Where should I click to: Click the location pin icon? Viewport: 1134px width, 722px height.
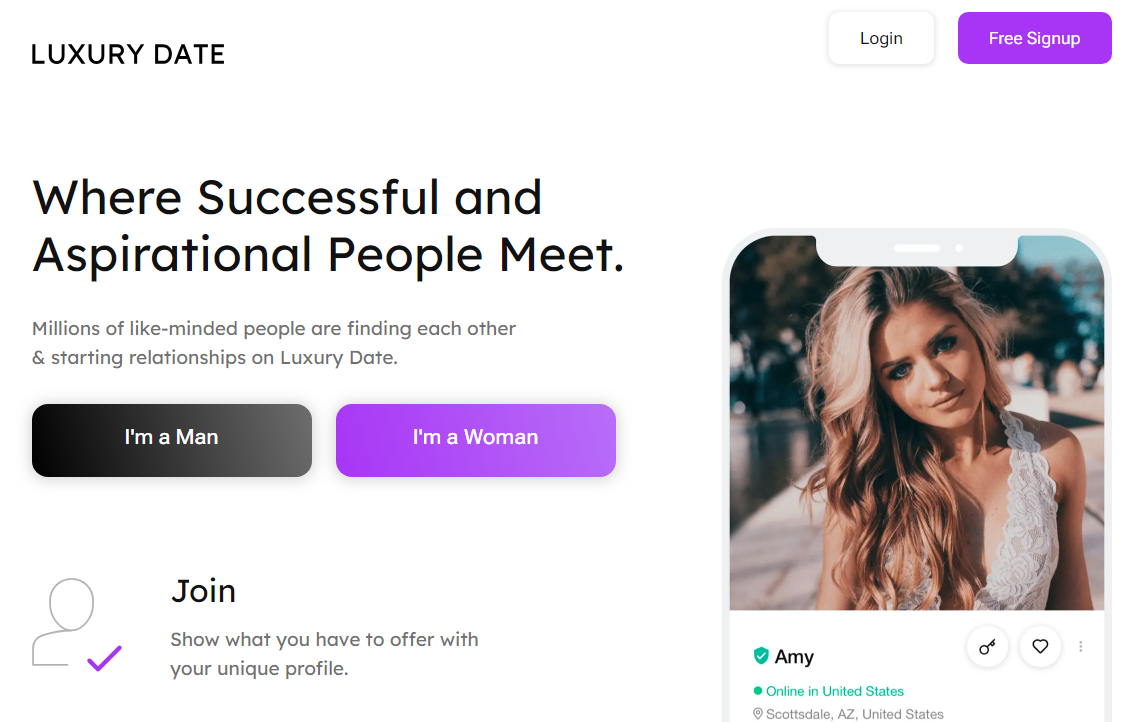[758, 714]
